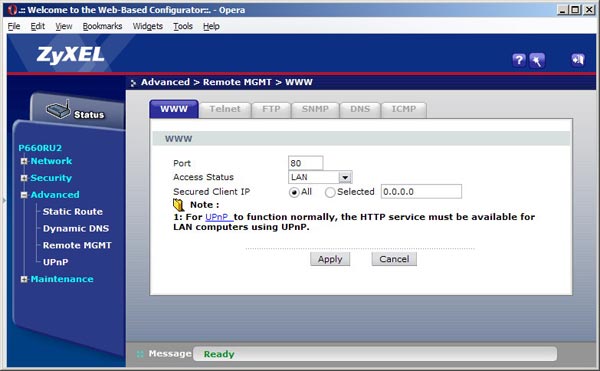The image size is (600, 371).
Task: Open Remote MGMT in sidebar
Action: (x=77, y=245)
